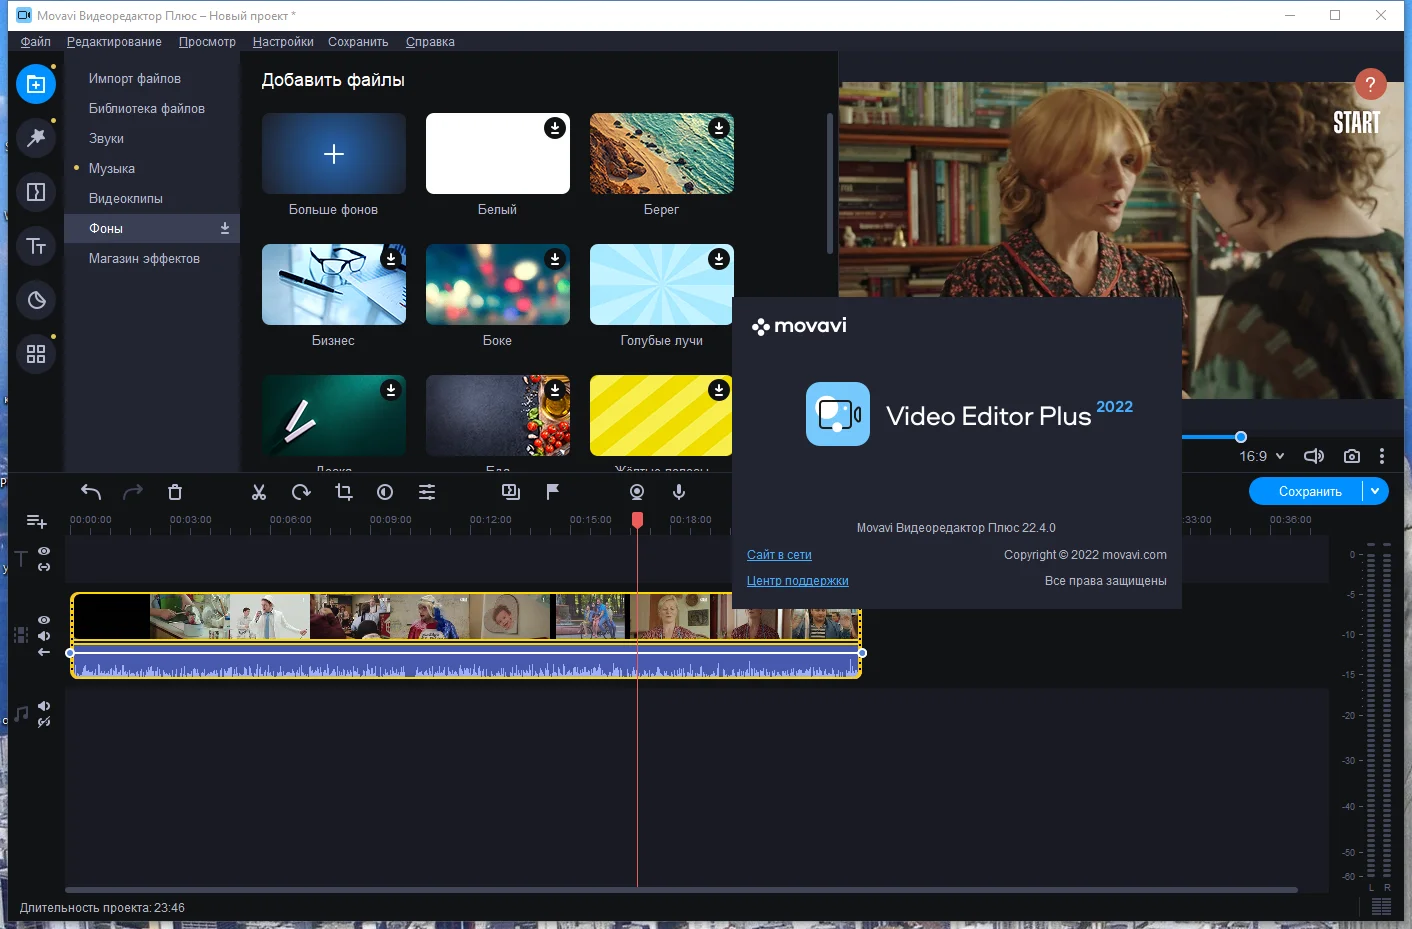Select the Crop tool
The width and height of the screenshot is (1412, 929).
(344, 492)
